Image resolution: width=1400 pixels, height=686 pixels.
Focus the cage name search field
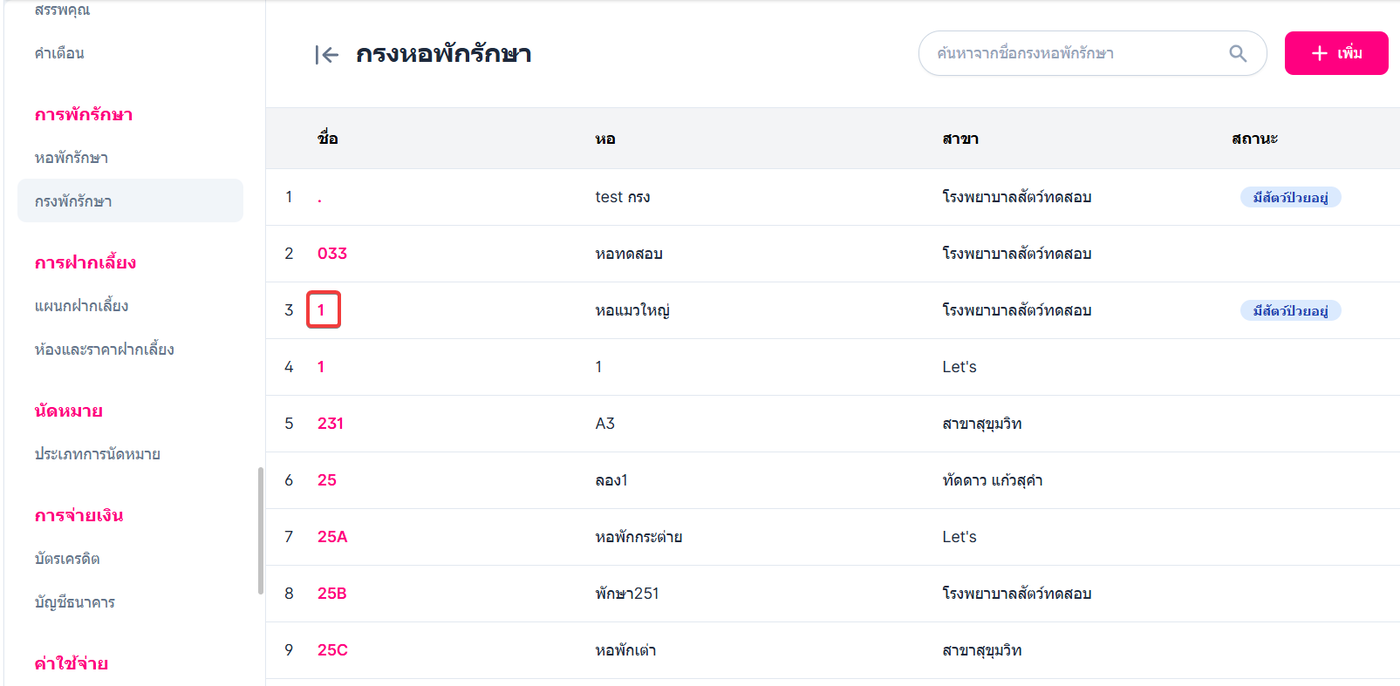click(1075, 54)
